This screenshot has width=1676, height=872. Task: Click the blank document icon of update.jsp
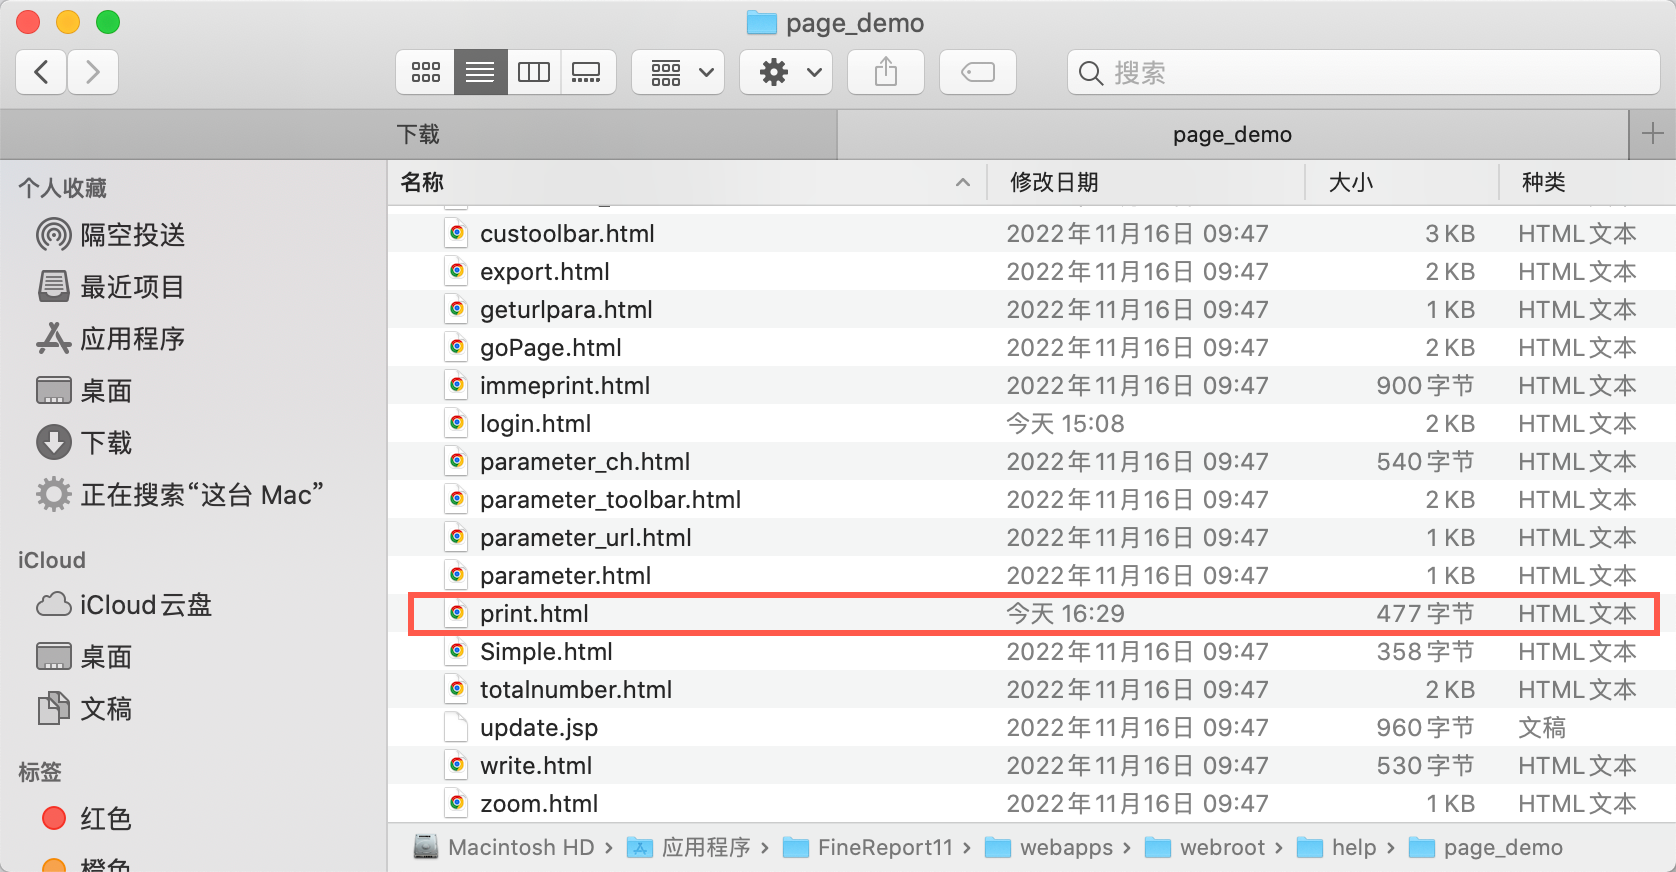456,727
